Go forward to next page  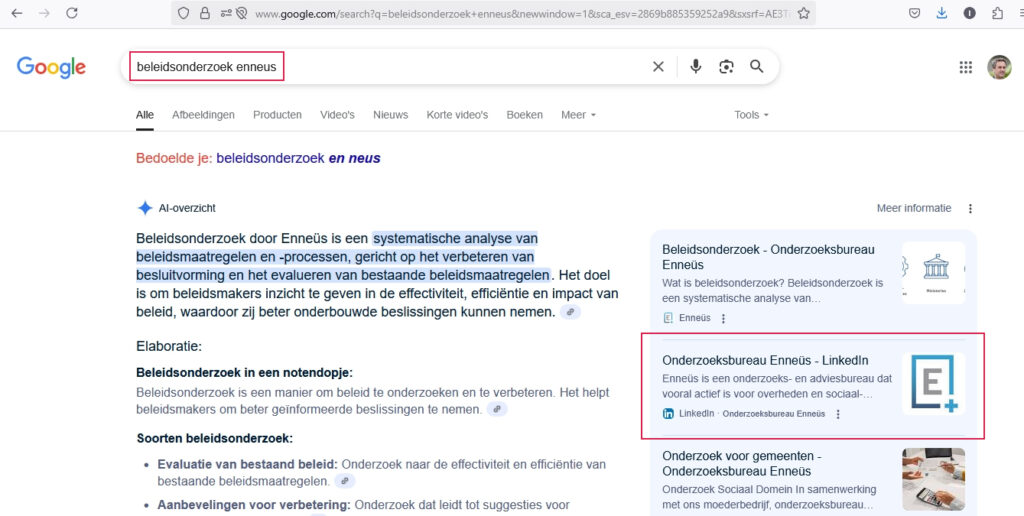click(44, 13)
